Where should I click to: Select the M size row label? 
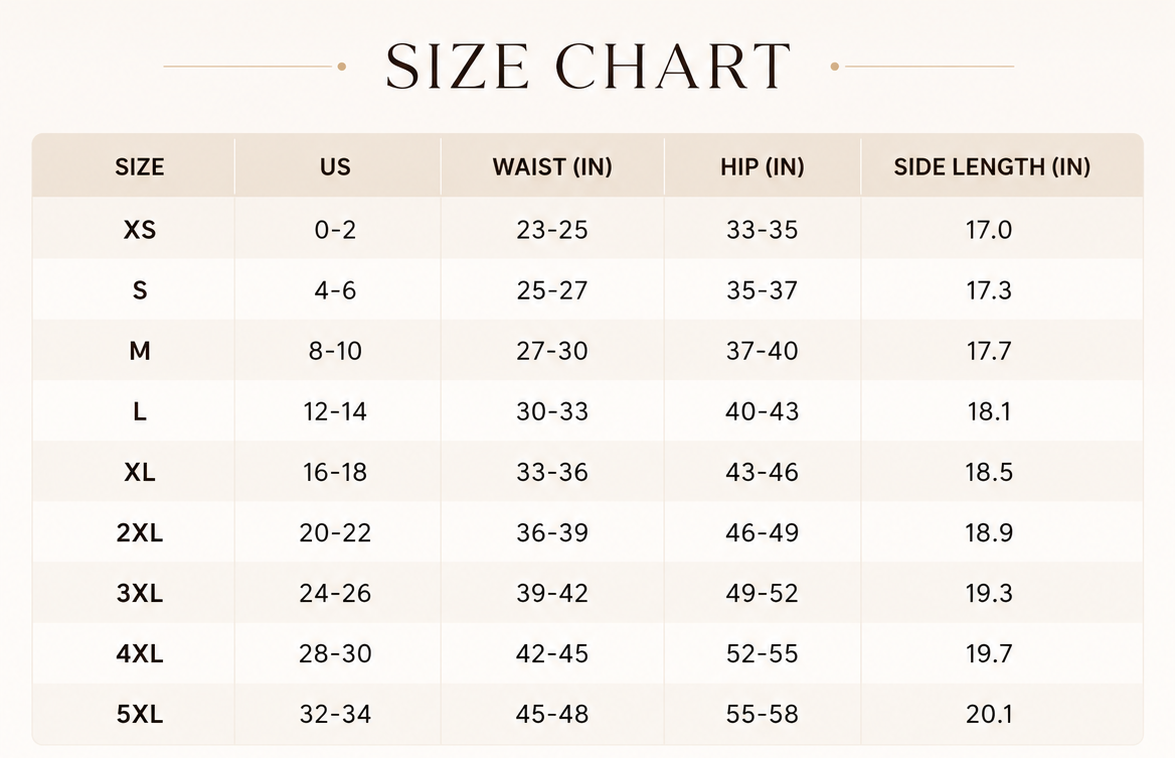pos(139,351)
